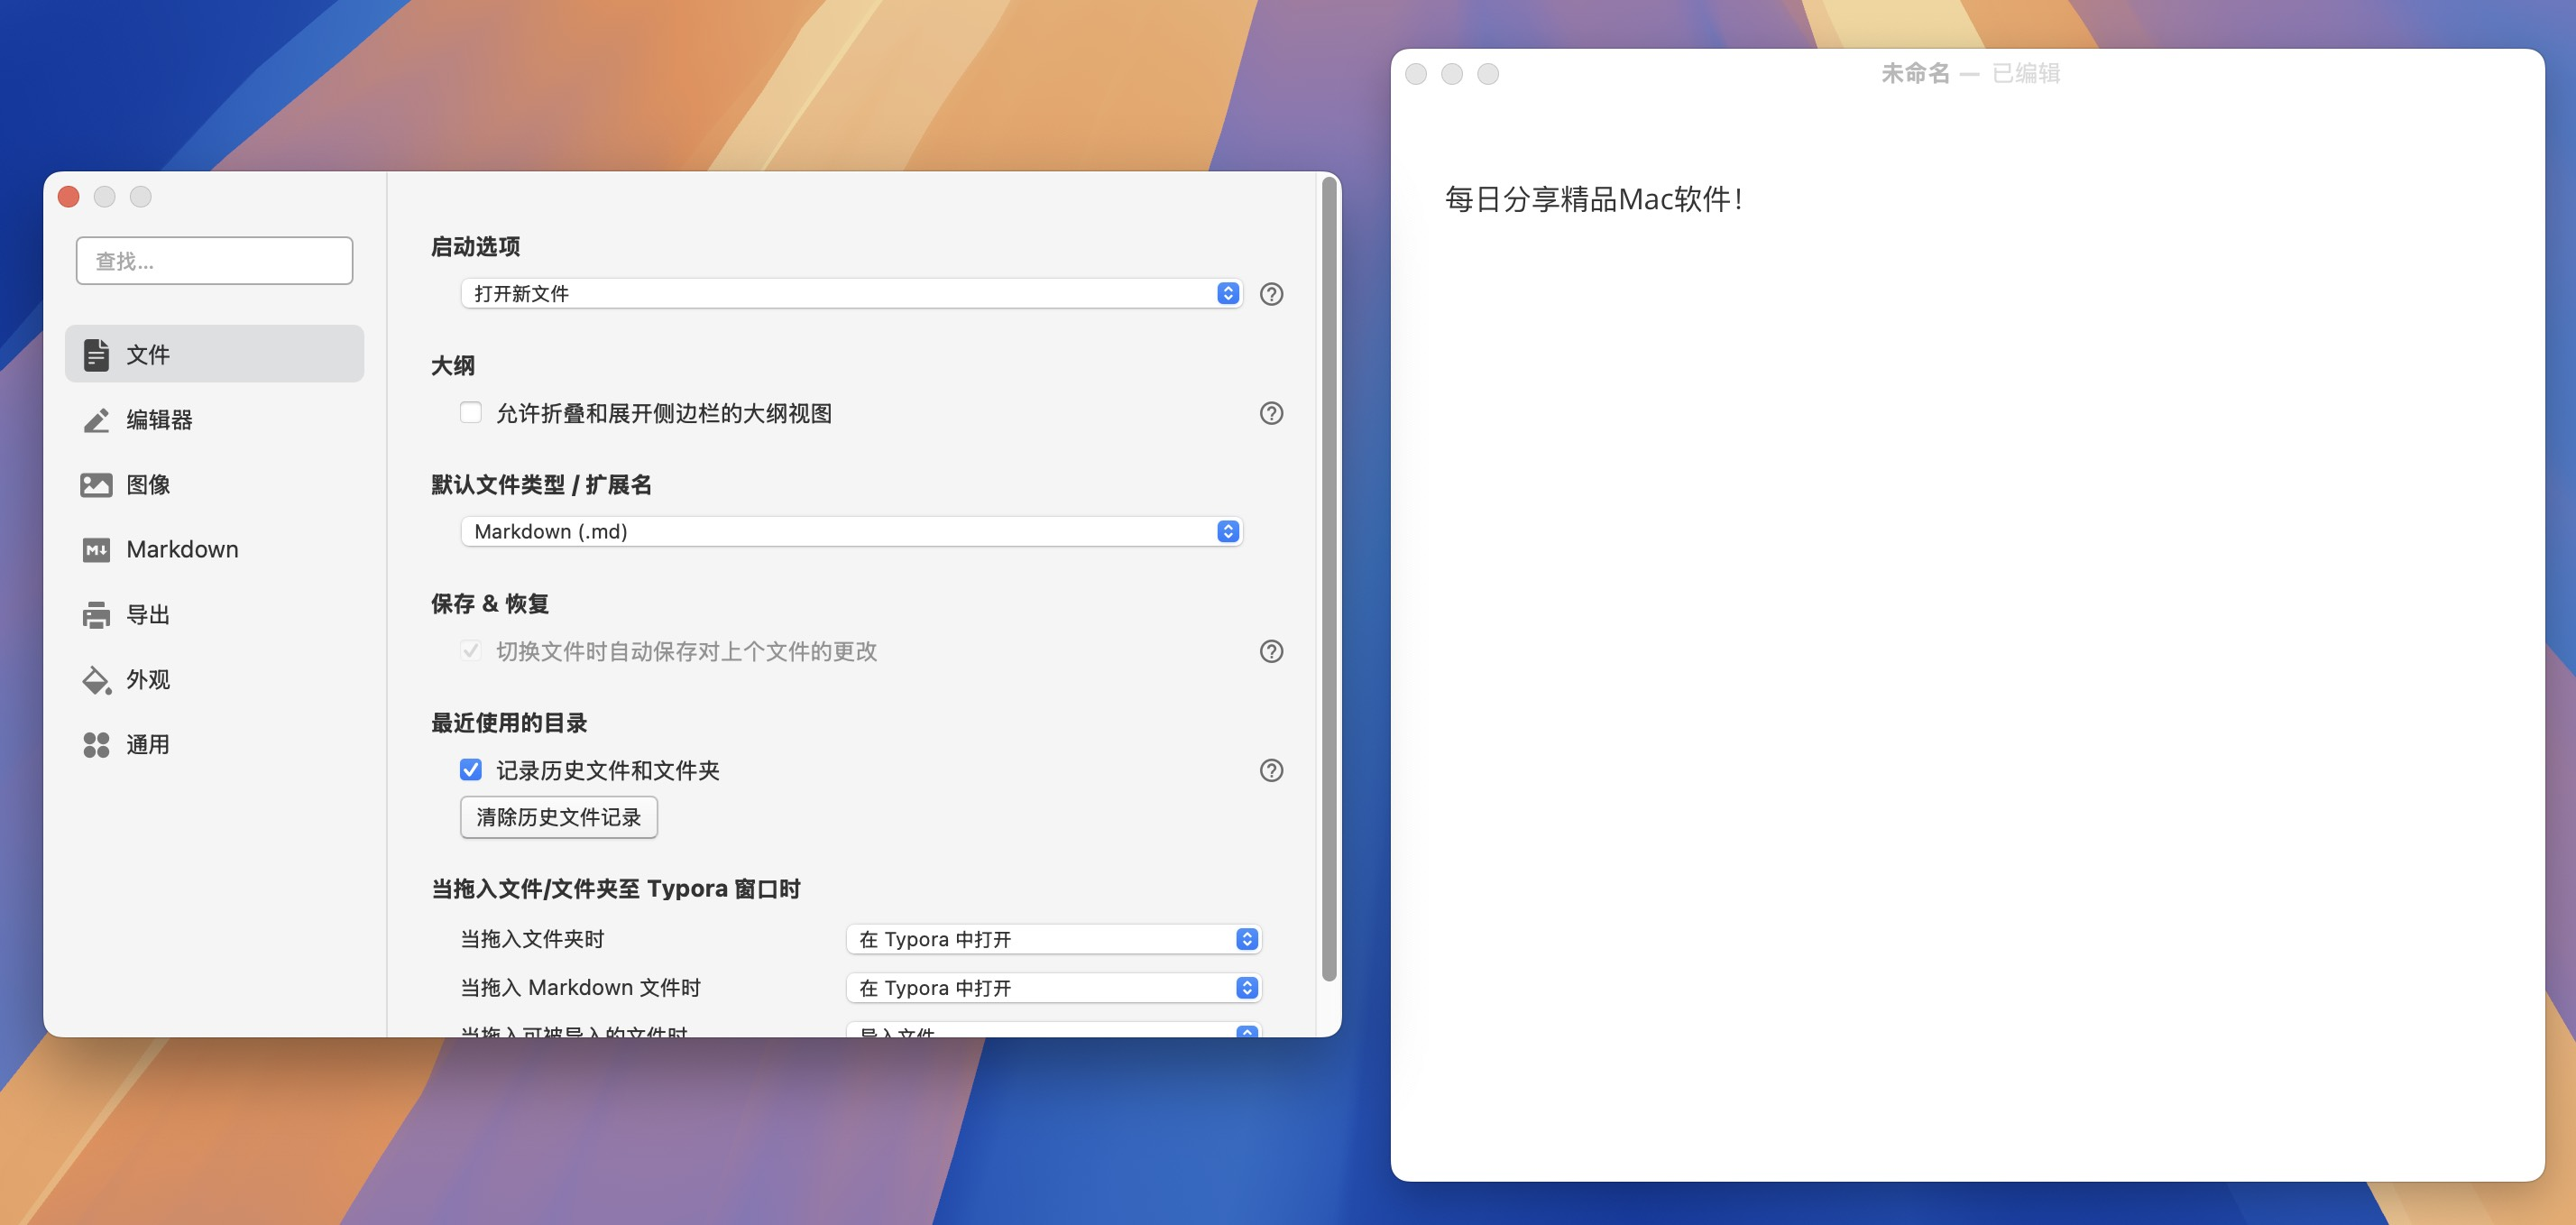Disable 记录历史文件和文件夹

click(471, 770)
